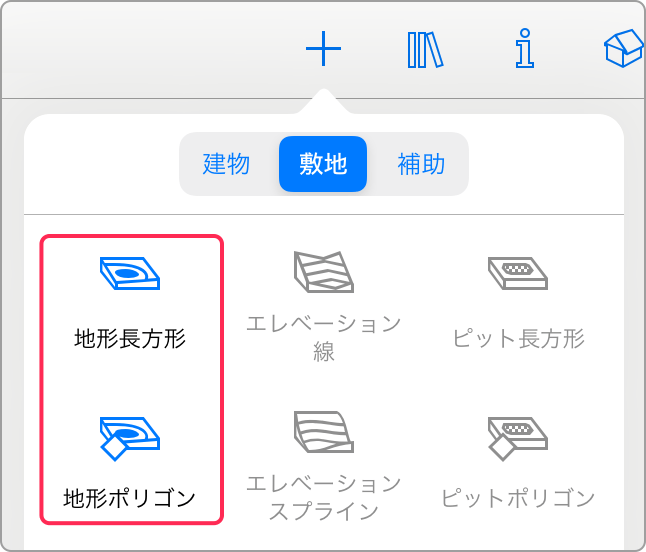Click the 地形長方形 label
646x552 pixels.
point(130,339)
